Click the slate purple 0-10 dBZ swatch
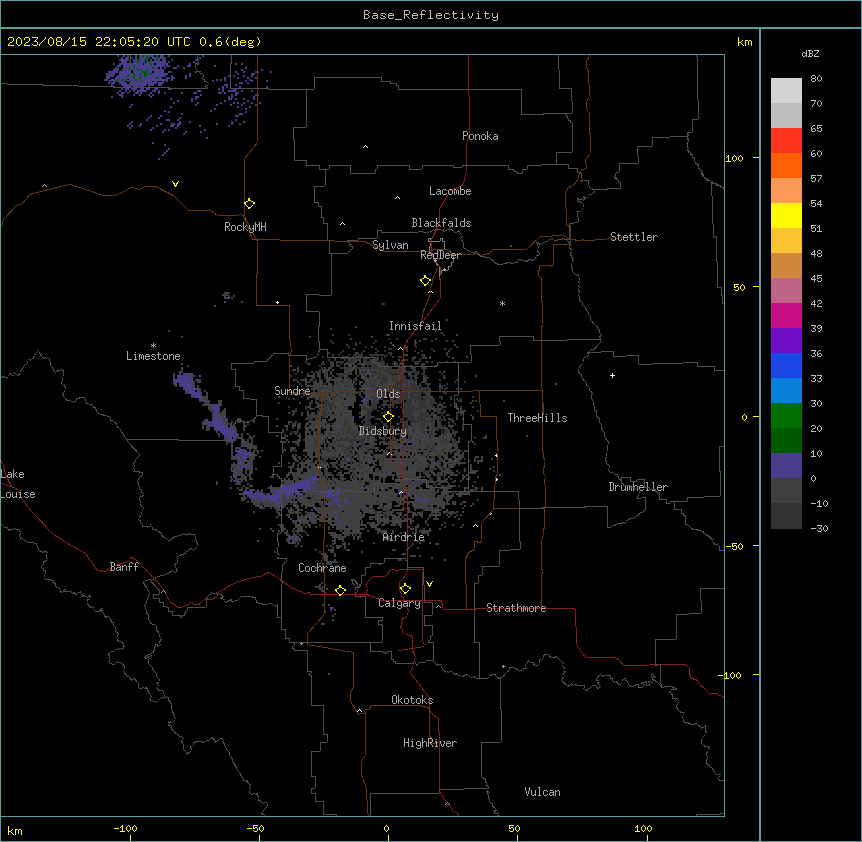This screenshot has width=862, height=842. click(x=786, y=466)
